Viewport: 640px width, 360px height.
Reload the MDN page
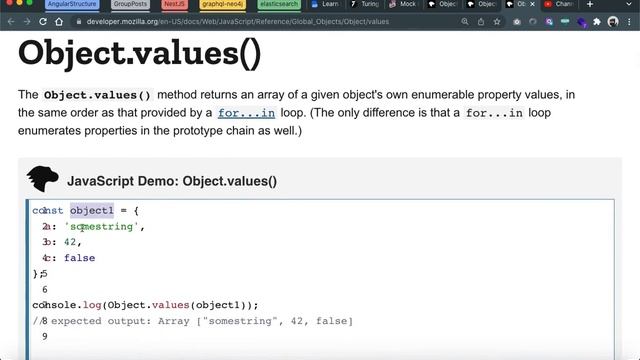click(x=43, y=22)
